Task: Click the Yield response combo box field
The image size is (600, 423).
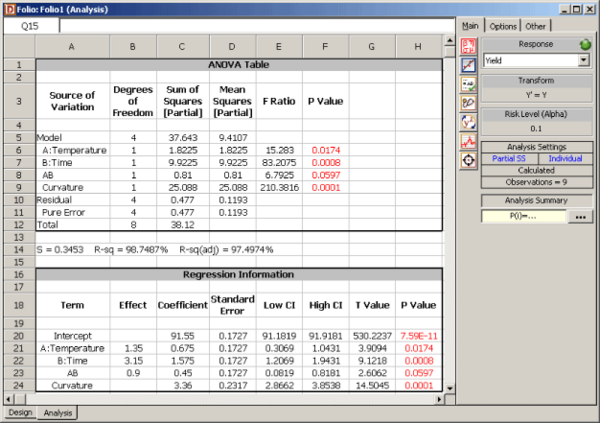Action: coord(536,60)
